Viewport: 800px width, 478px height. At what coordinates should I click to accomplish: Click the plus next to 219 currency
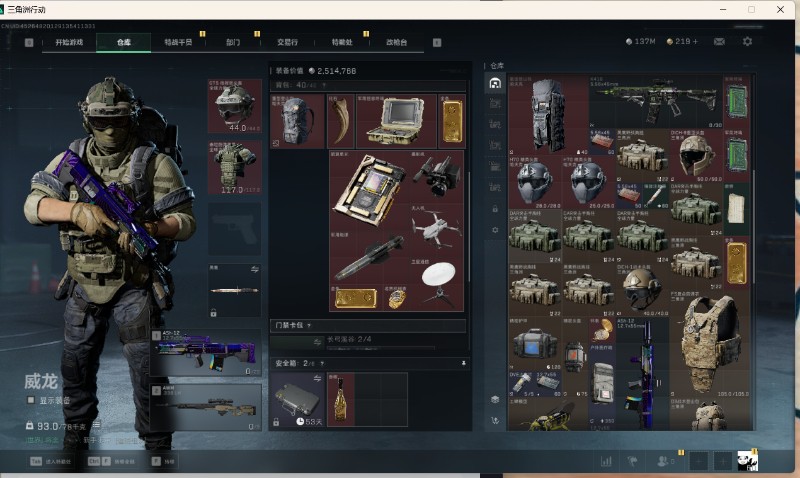point(695,41)
